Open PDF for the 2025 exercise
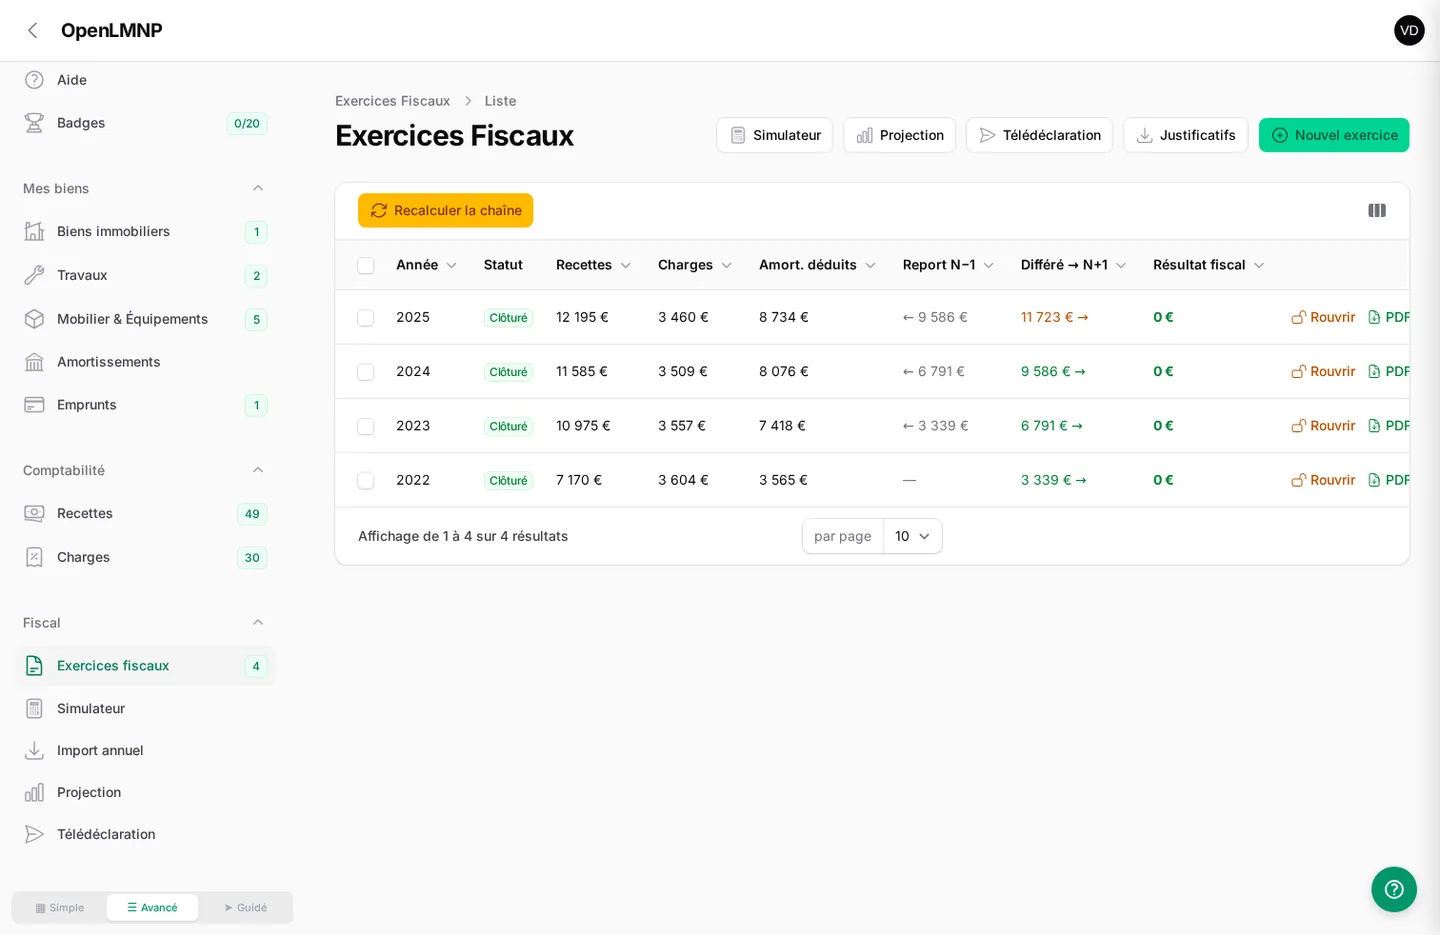 pyautogui.click(x=1388, y=317)
